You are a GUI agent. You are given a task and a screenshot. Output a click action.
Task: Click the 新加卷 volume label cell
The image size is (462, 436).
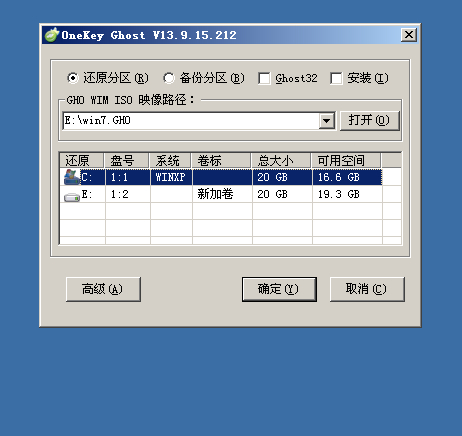tap(222, 194)
